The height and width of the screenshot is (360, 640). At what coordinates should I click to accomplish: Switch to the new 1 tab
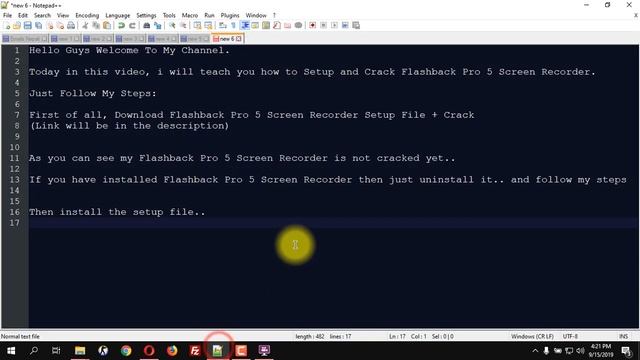[65, 39]
